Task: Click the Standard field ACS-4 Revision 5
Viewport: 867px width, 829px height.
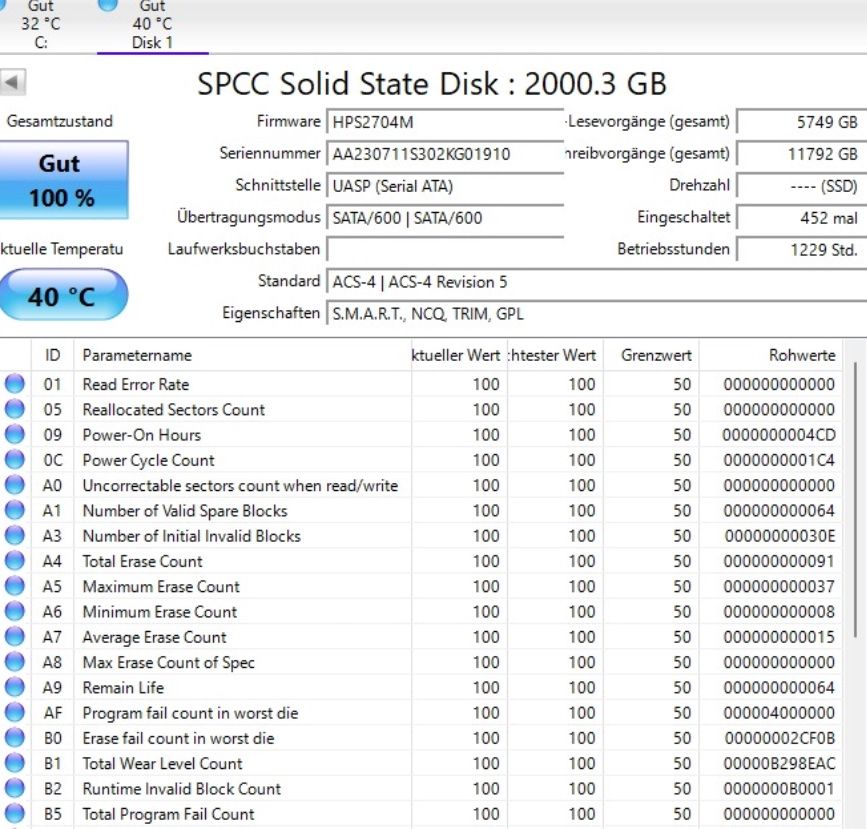Action: [x=597, y=282]
